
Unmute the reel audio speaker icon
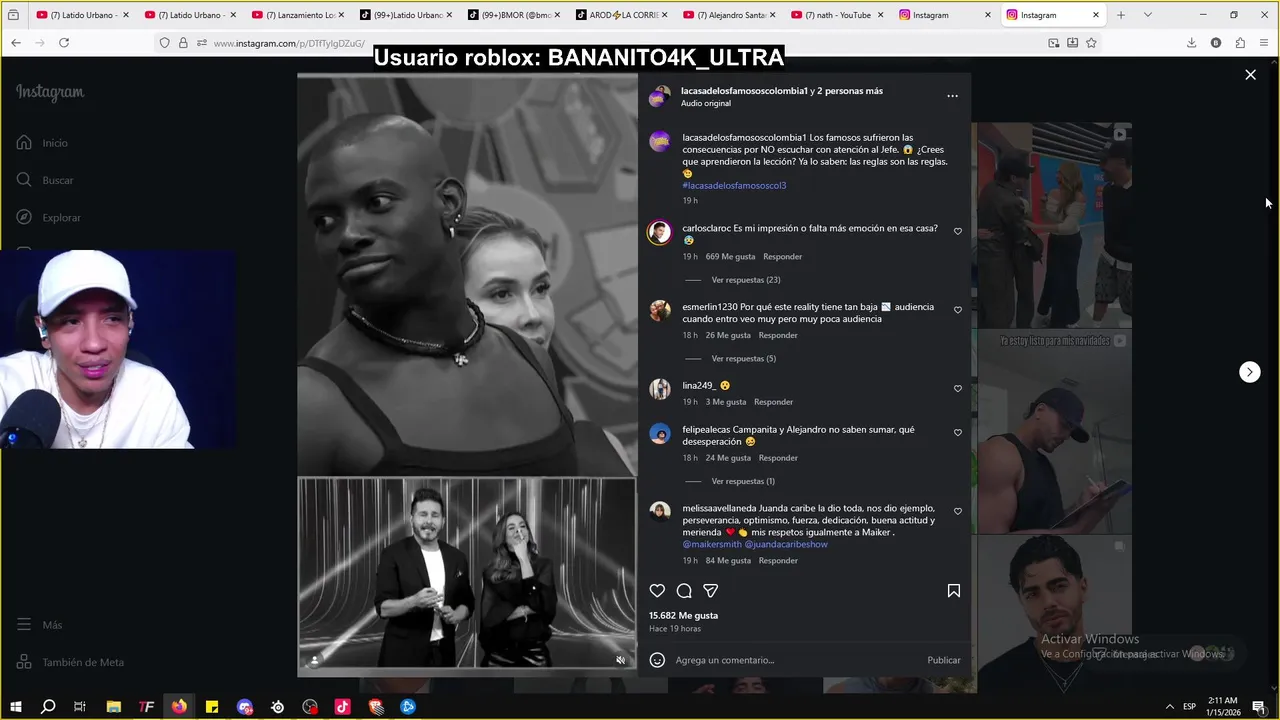tap(620, 660)
